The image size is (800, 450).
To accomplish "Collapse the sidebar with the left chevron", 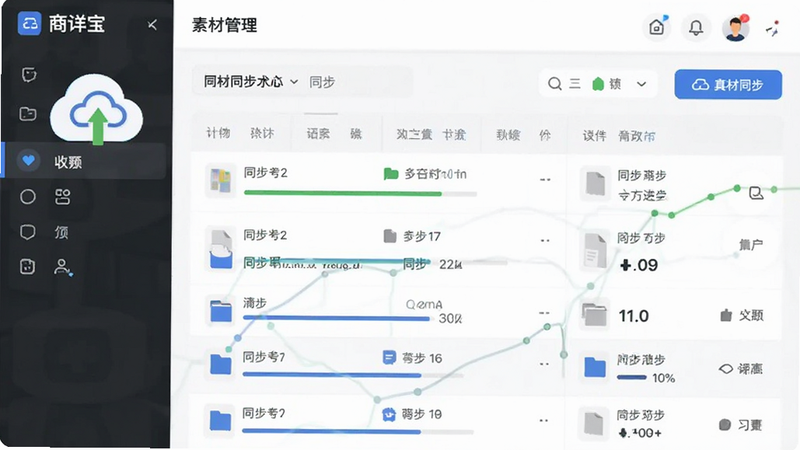I will (152, 24).
